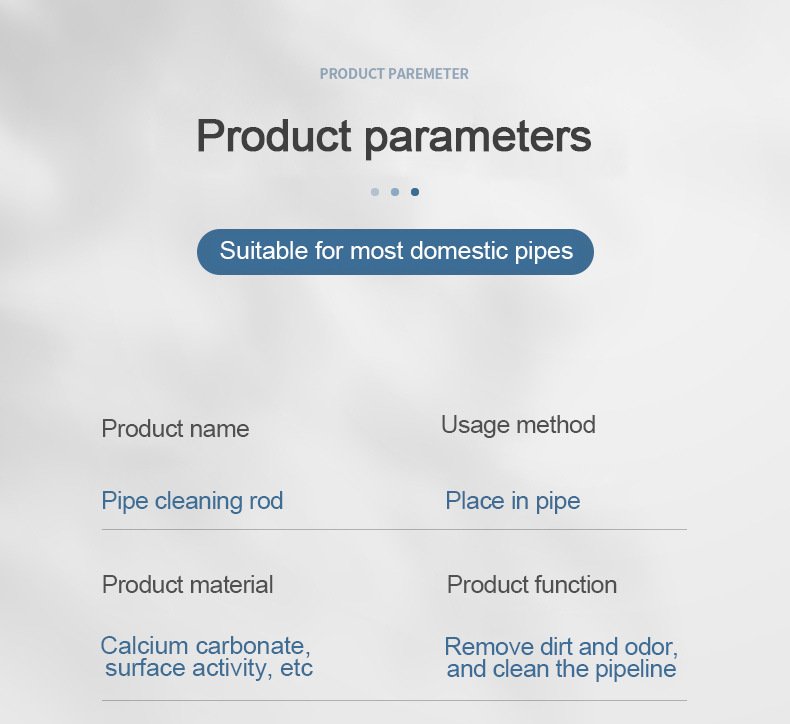Click the 'Suitable for most domestic pipes' pill

[x=395, y=251]
